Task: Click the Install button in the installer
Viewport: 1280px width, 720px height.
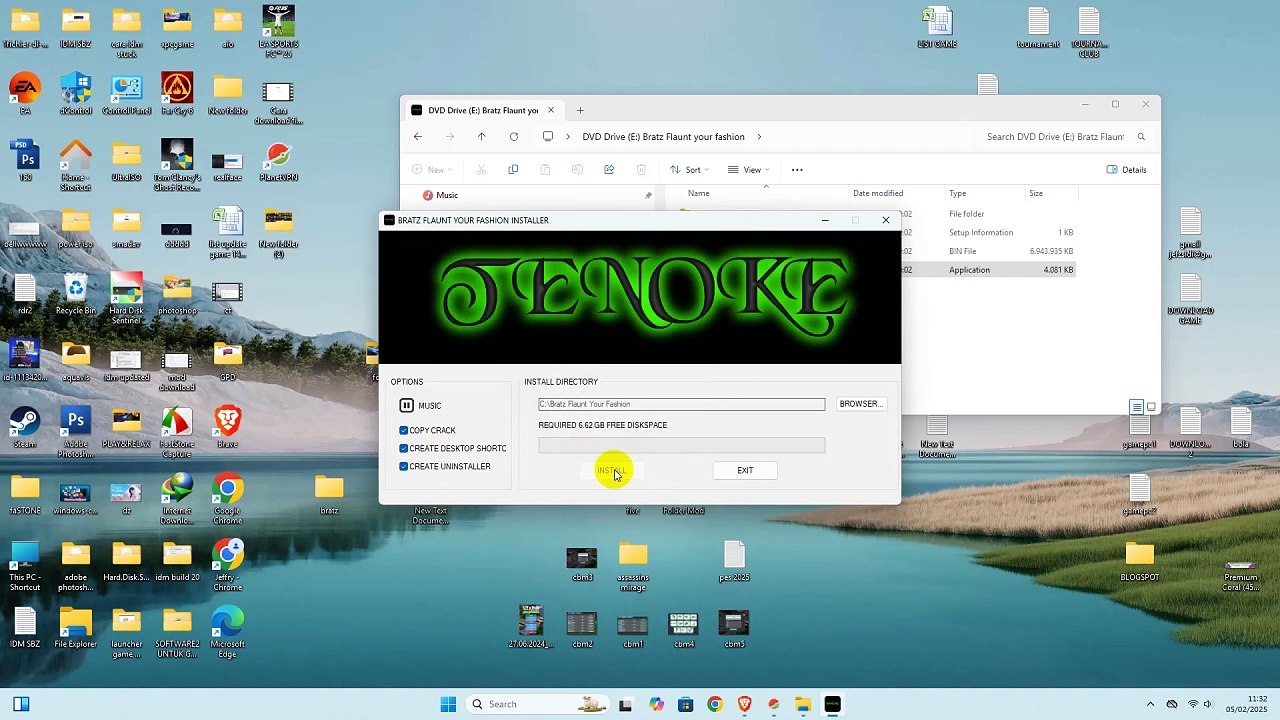Action: click(x=611, y=470)
